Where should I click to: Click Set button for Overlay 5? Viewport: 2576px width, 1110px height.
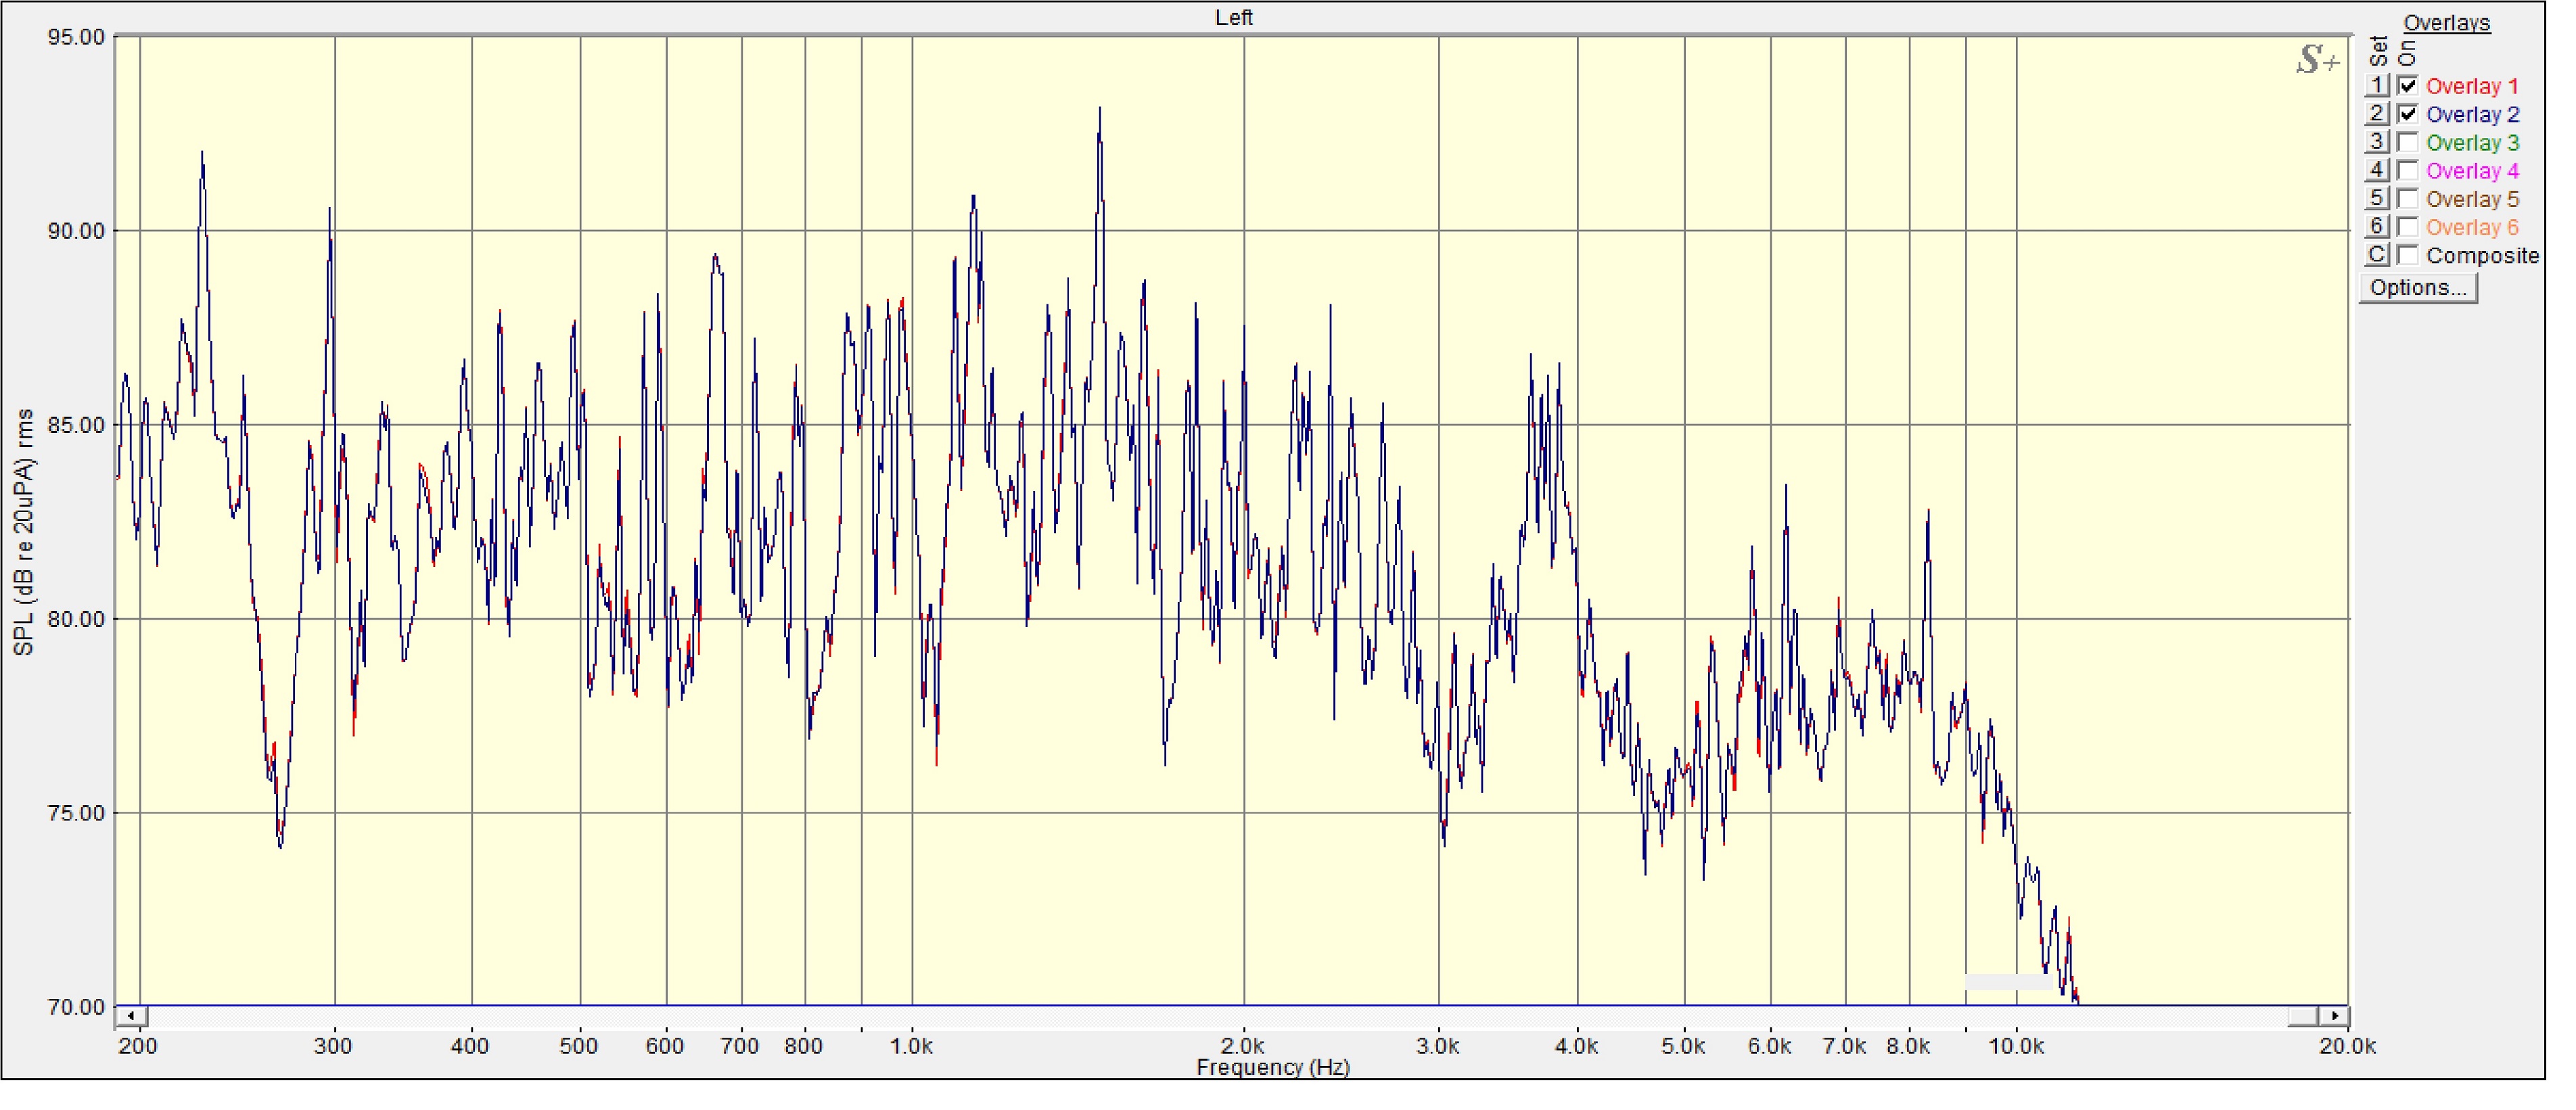pyautogui.click(x=2377, y=199)
